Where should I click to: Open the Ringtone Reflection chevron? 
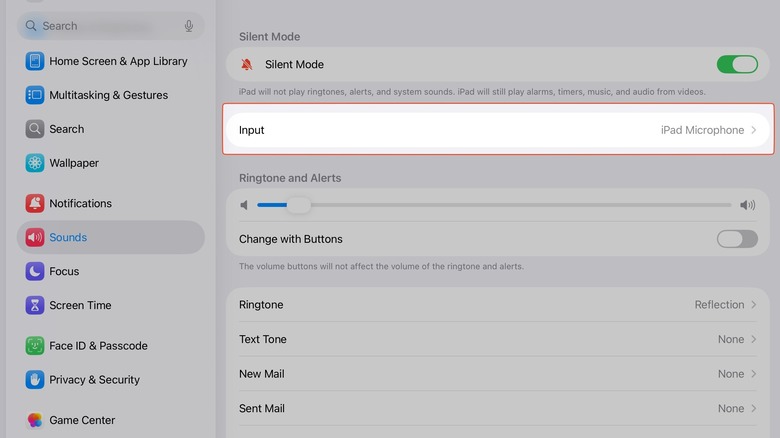[x=753, y=305]
